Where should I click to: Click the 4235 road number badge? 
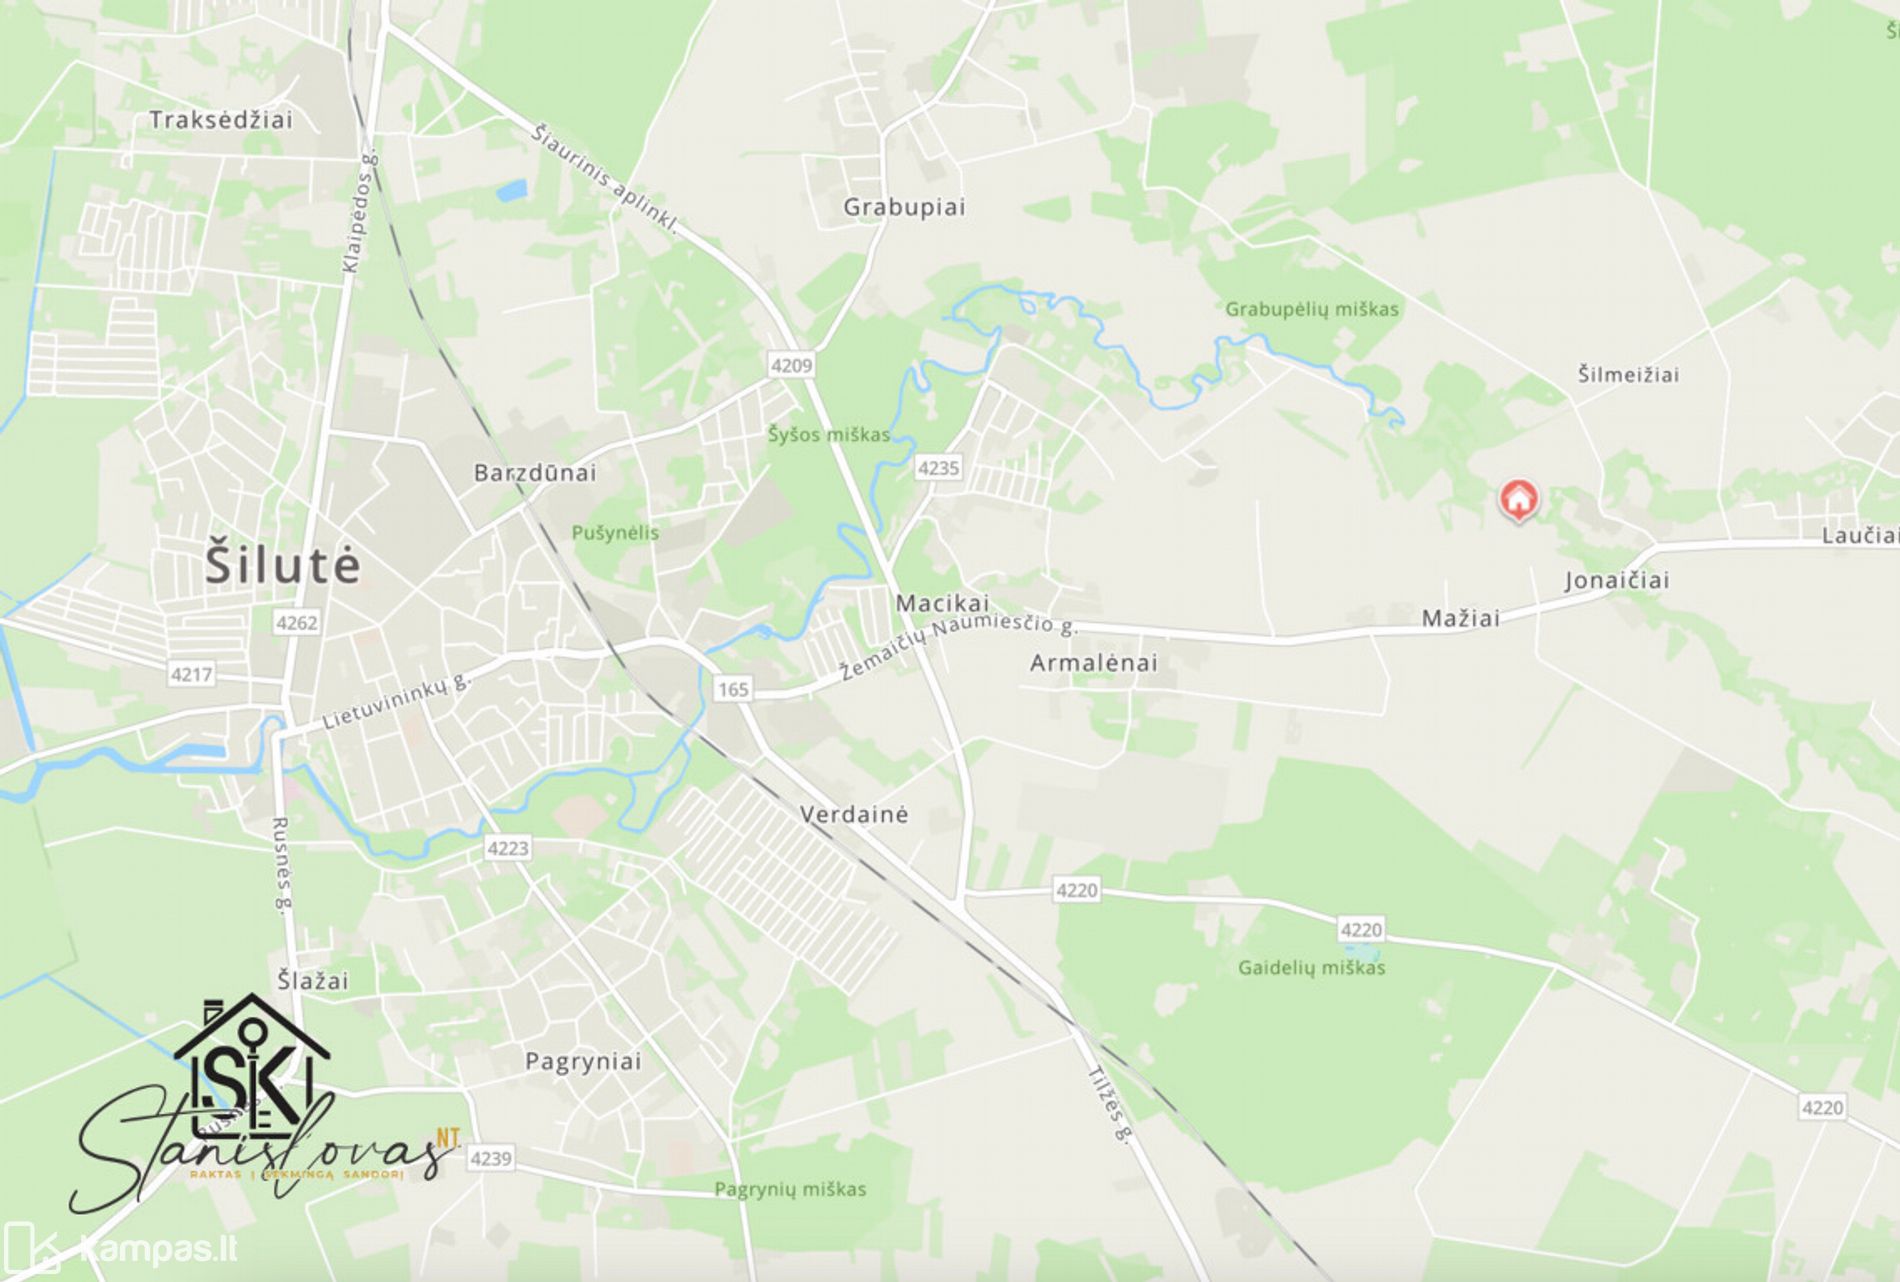(938, 468)
